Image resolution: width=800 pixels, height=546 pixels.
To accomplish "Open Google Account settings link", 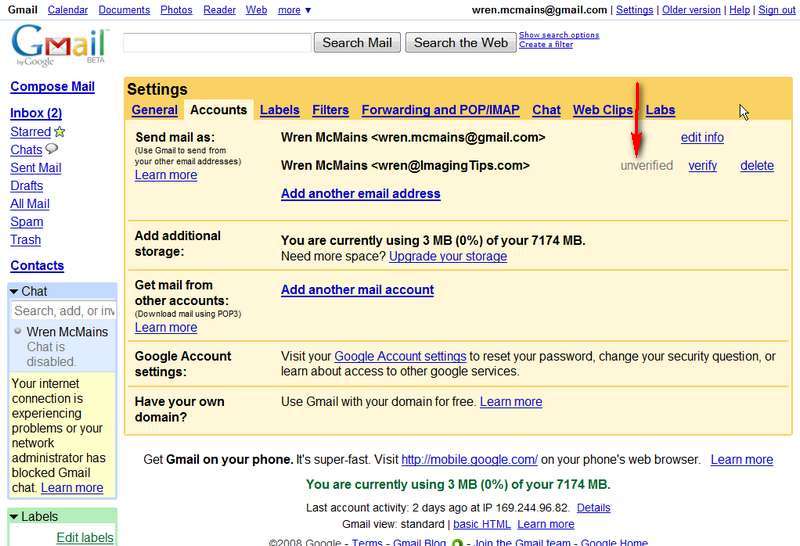I will 401,356.
